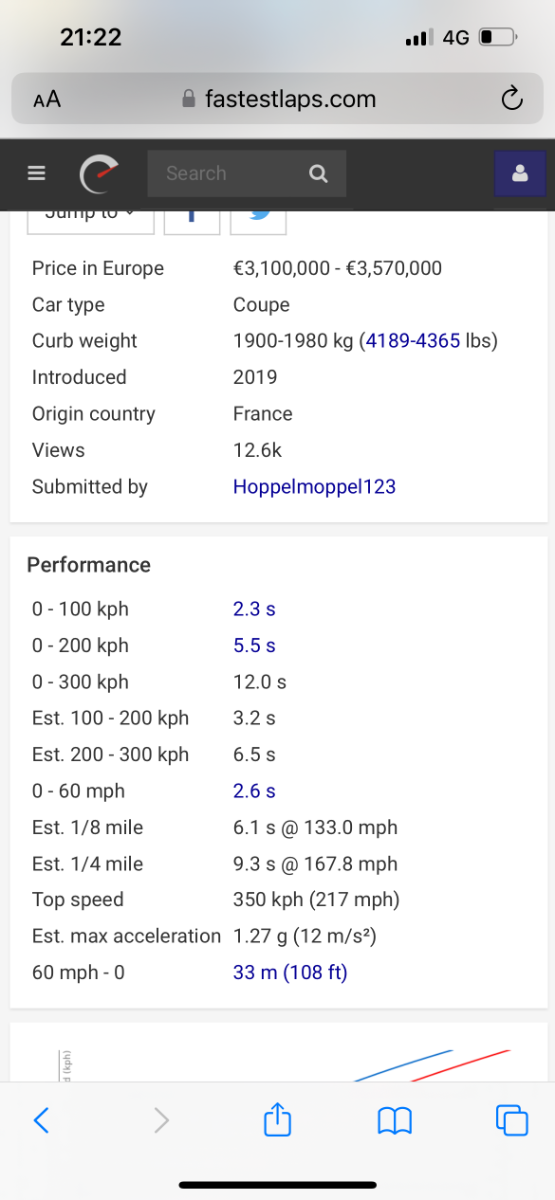
Task: Show open Safari tabs icon
Action: tap(512, 1120)
